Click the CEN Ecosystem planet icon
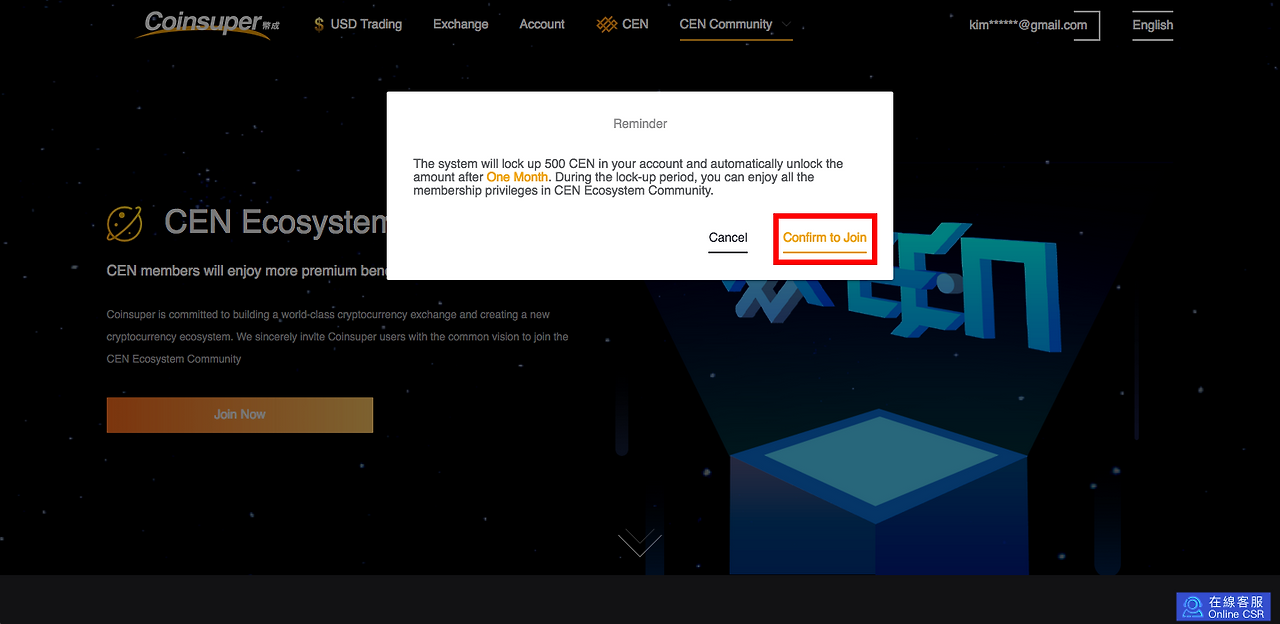Image resolution: width=1280 pixels, height=624 pixels. [124, 223]
